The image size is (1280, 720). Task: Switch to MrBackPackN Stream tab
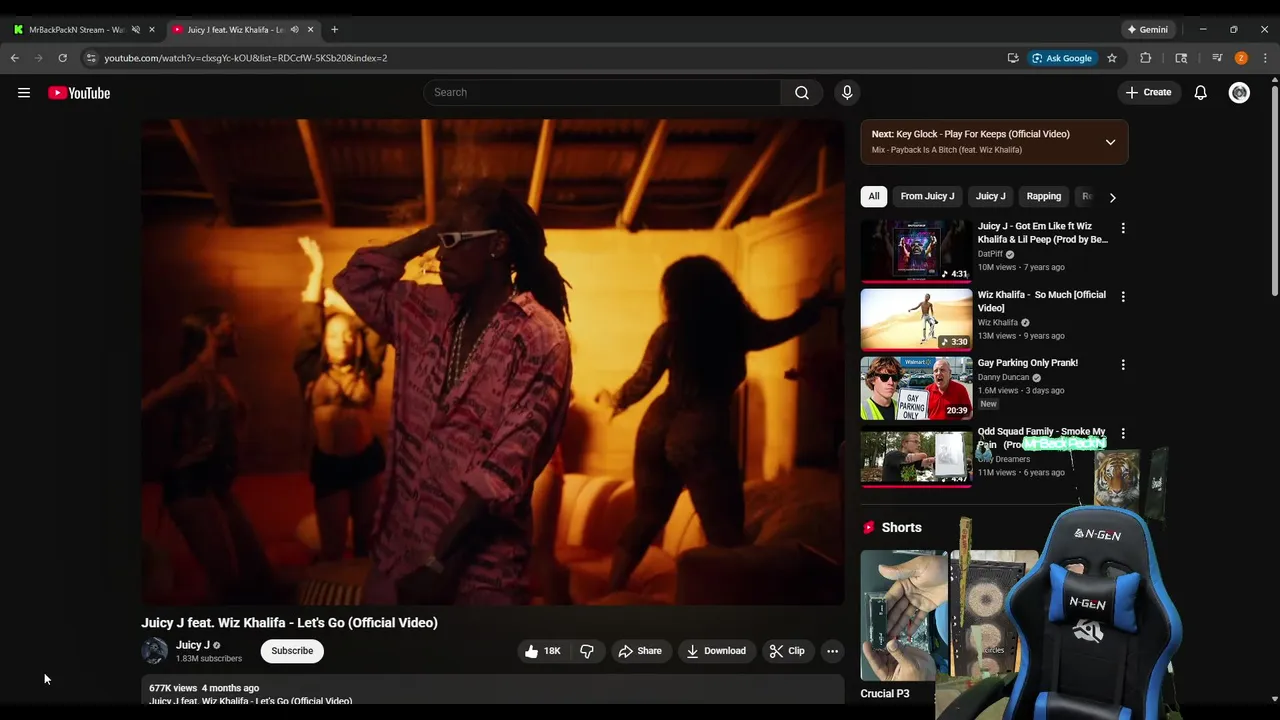[76, 30]
